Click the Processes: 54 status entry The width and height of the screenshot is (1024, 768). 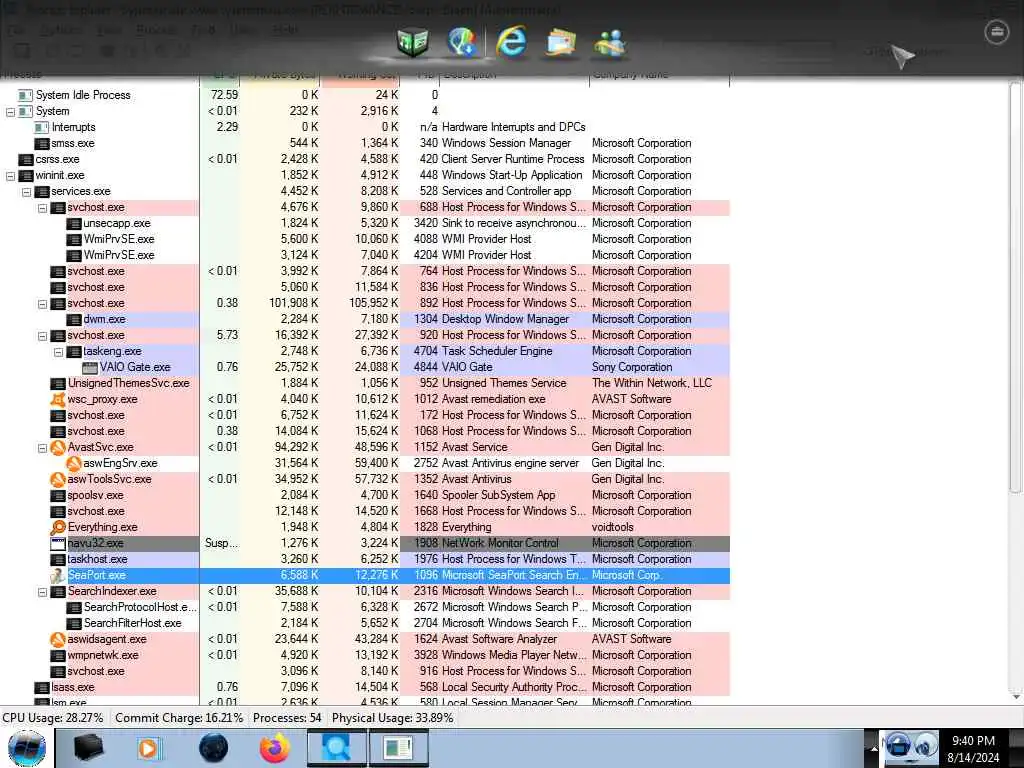[287, 718]
